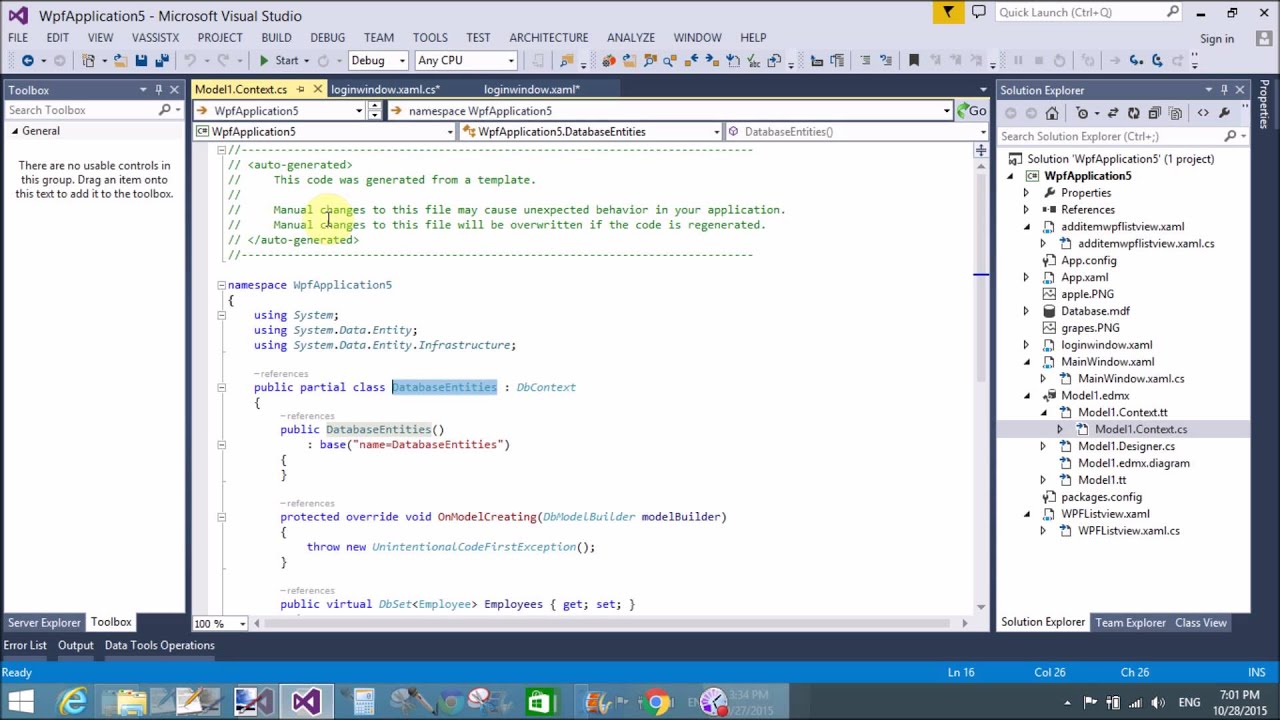Expand the Database.mdf node
Image resolution: width=1280 pixels, height=720 pixels.
1025,311
